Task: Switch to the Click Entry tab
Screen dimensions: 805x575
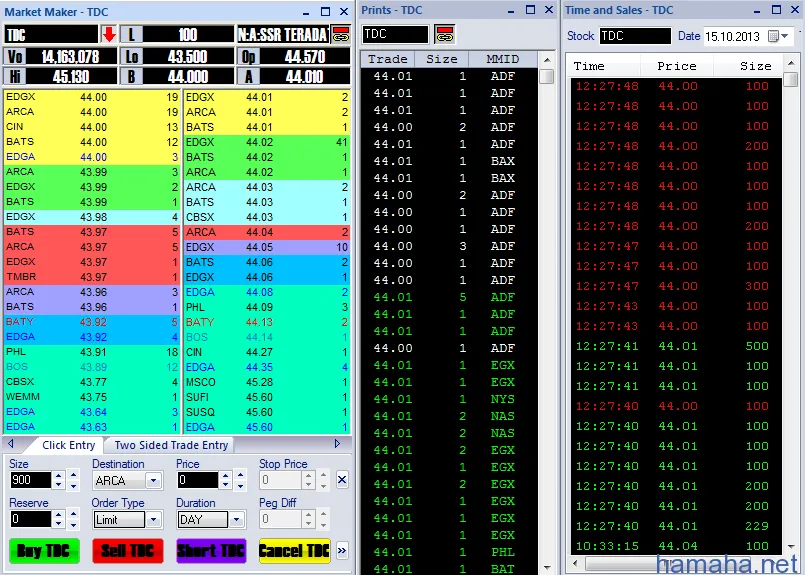Action: [68, 445]
